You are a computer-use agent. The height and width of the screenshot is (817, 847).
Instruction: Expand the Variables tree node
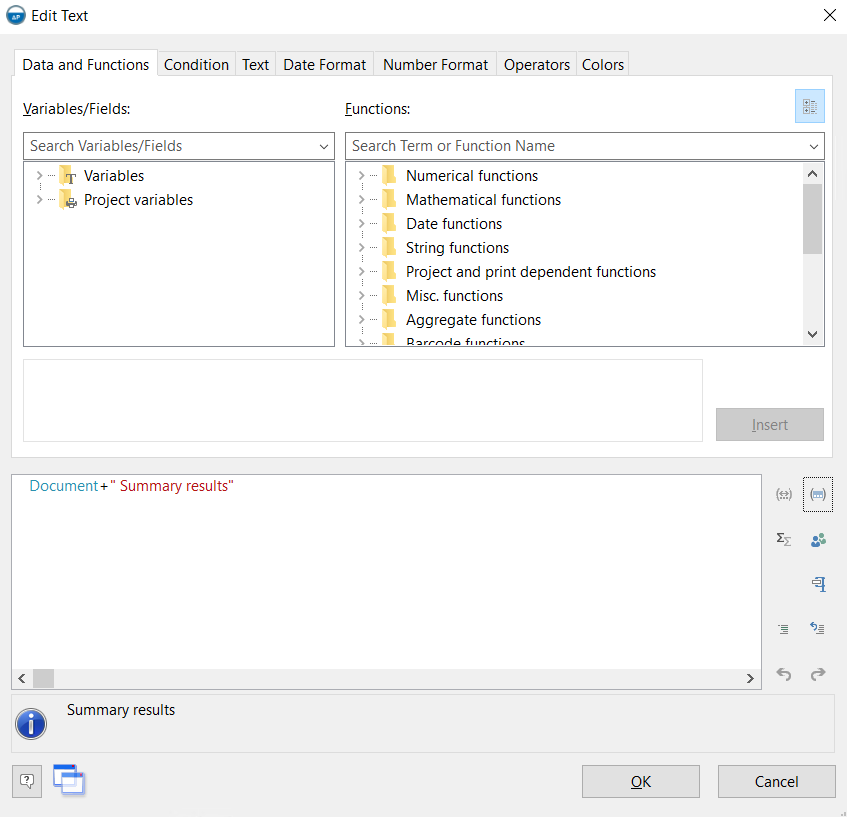[x=39, y=176]
